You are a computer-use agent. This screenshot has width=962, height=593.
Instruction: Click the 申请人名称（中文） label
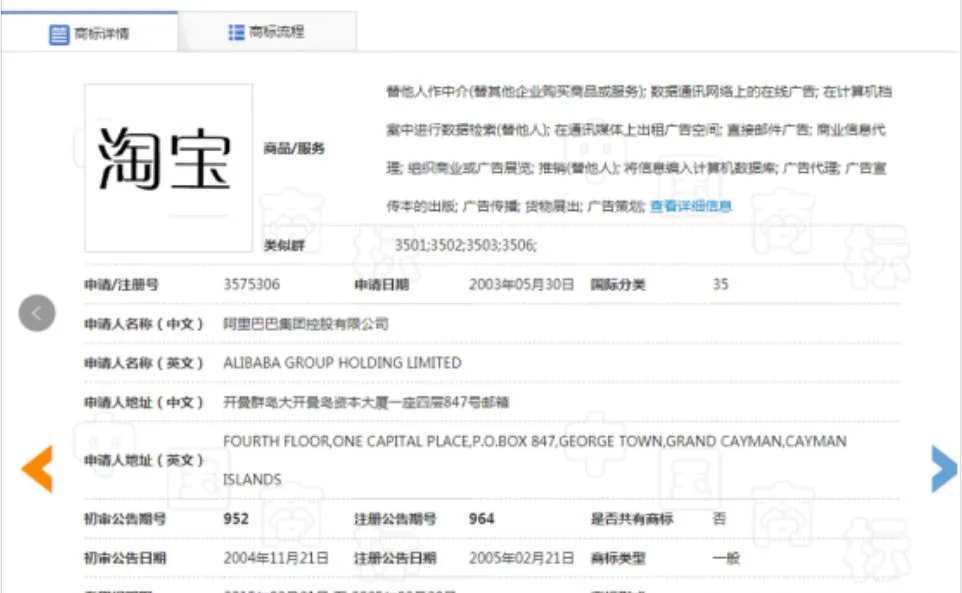point(144,324)
